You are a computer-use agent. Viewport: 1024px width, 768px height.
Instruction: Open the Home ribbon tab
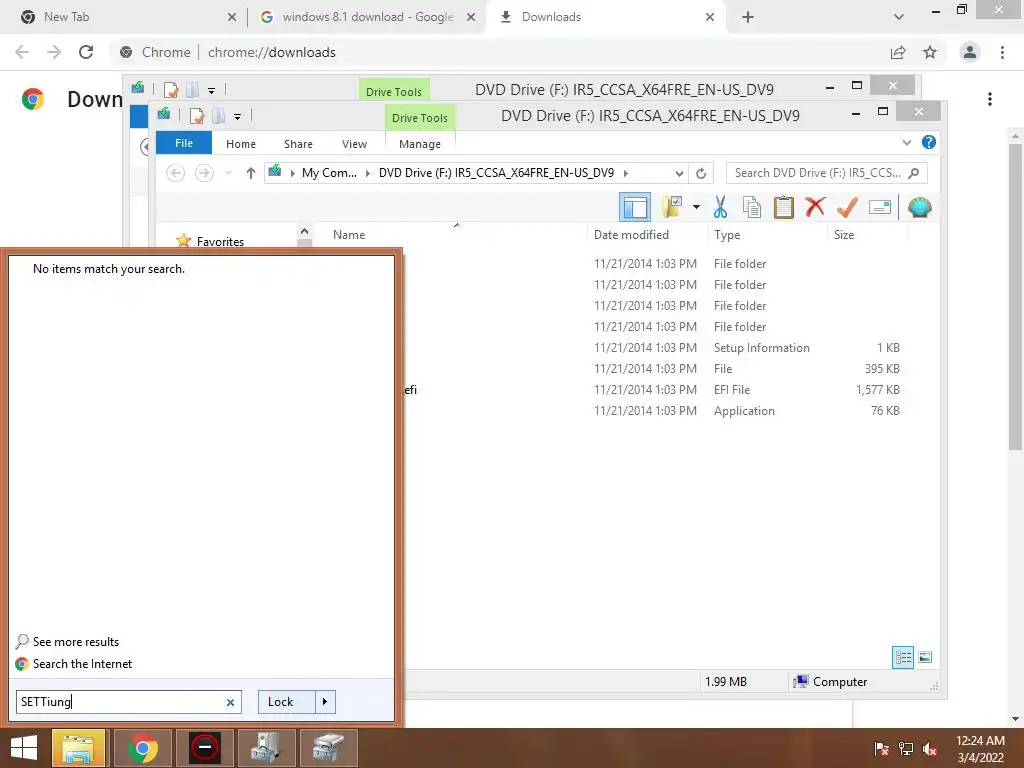241,144
